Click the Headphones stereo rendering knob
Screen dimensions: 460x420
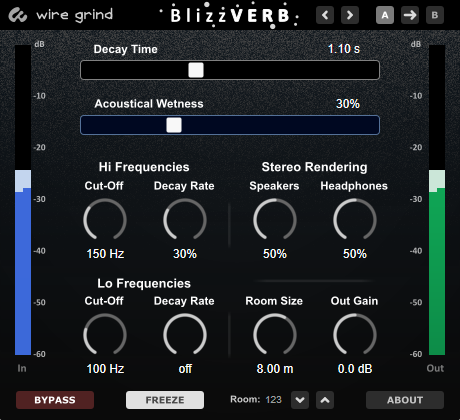(x=355, y=220)
